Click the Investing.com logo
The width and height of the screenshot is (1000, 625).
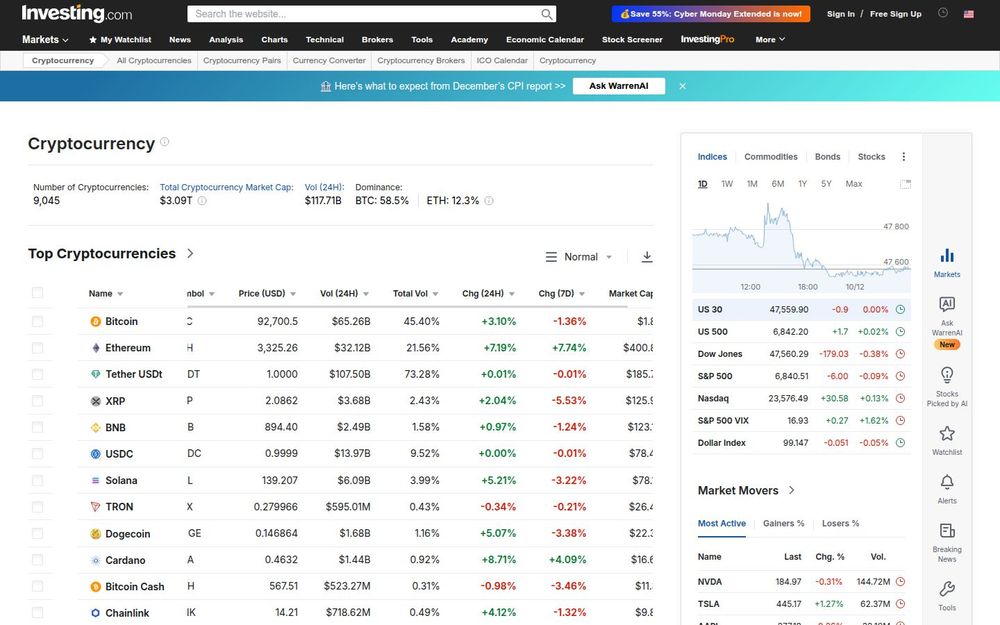77,13
